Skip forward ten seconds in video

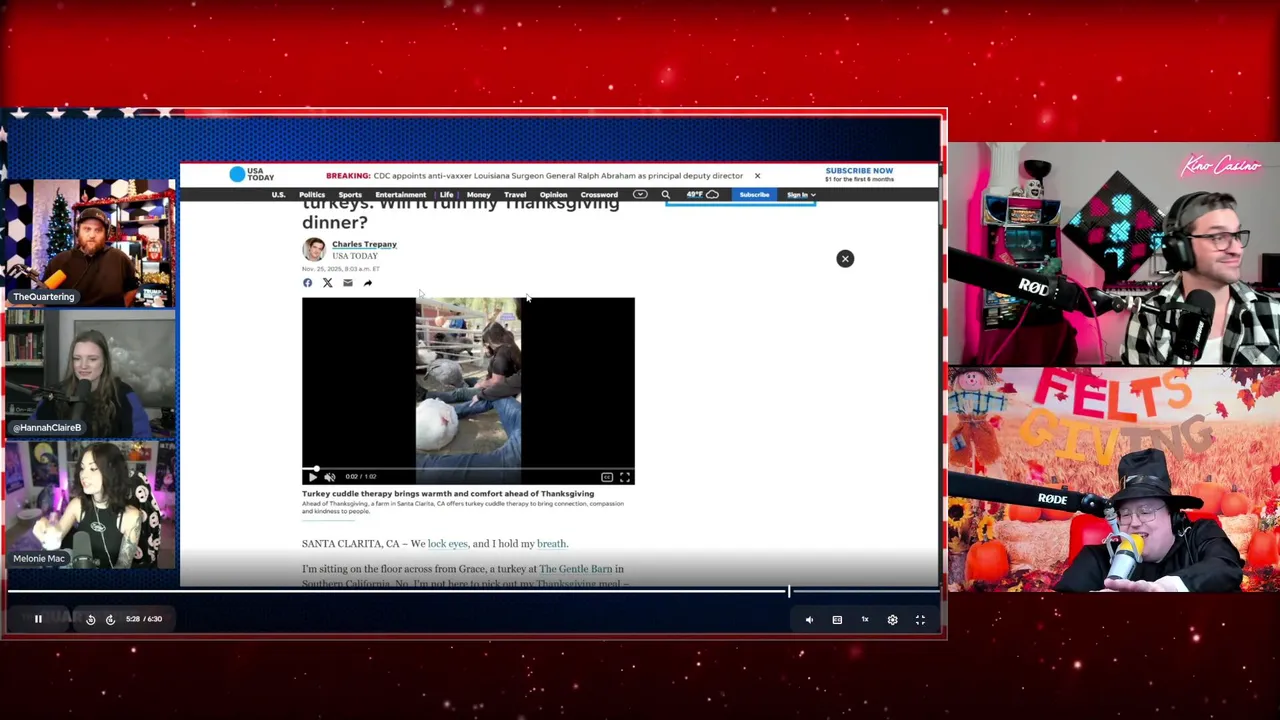pyautogui.click(x=110, y=619)
